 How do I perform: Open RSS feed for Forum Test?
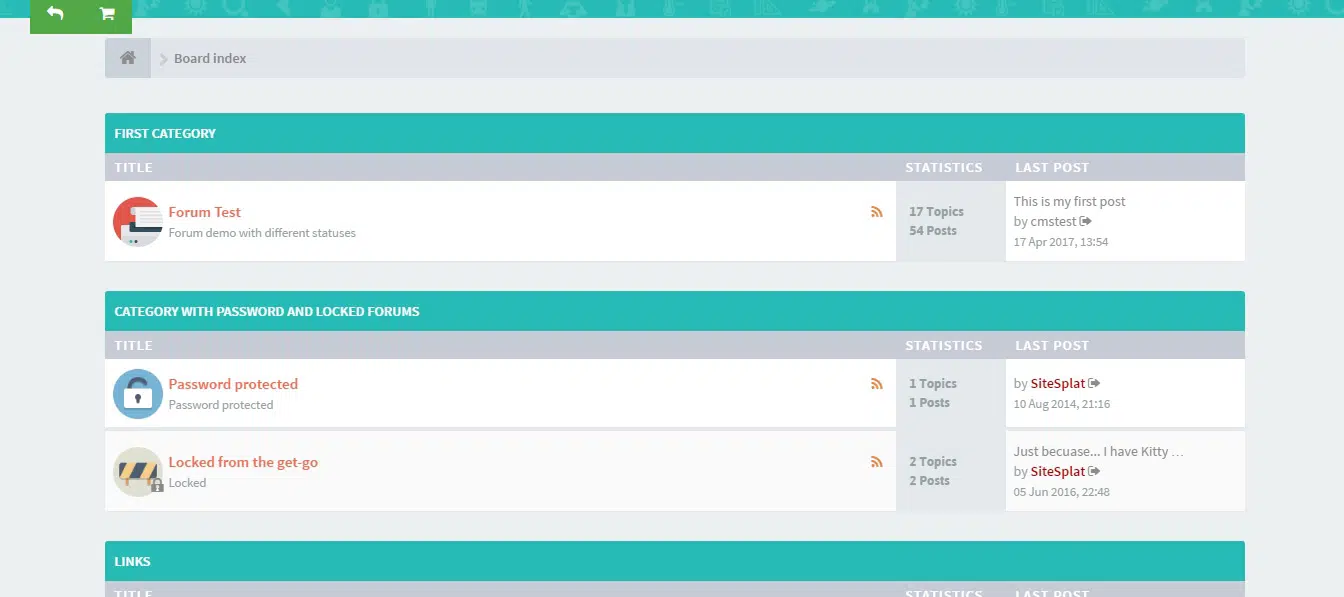(877, 212)
